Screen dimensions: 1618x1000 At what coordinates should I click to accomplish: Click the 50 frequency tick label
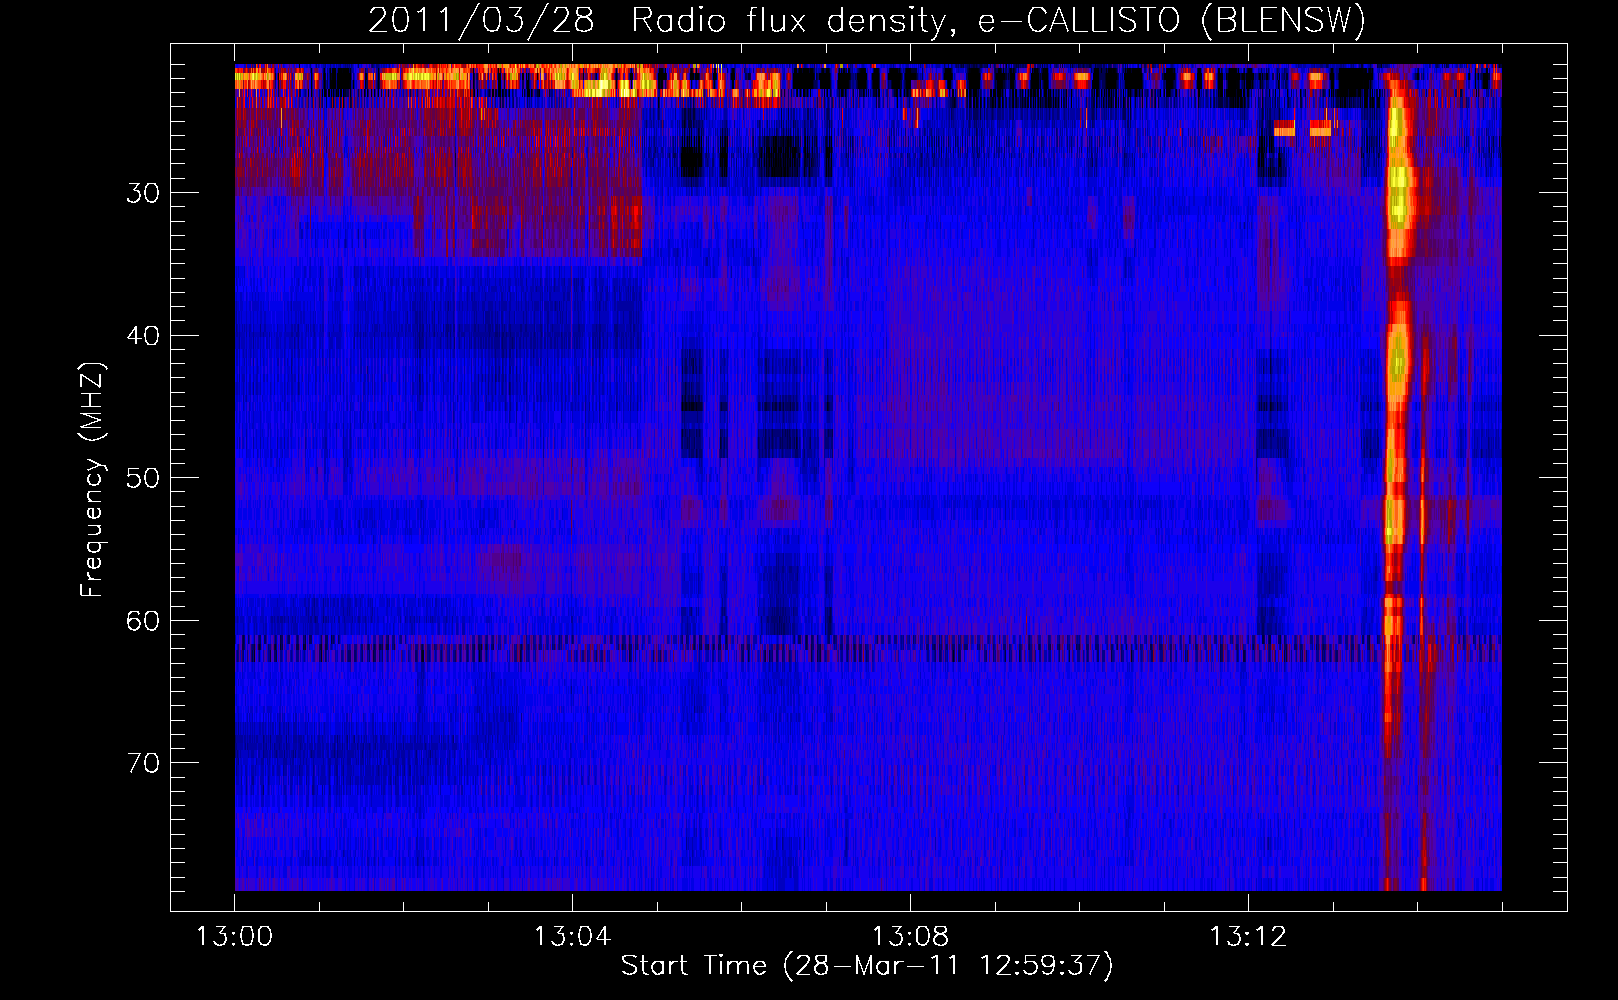tap(143, 478)
